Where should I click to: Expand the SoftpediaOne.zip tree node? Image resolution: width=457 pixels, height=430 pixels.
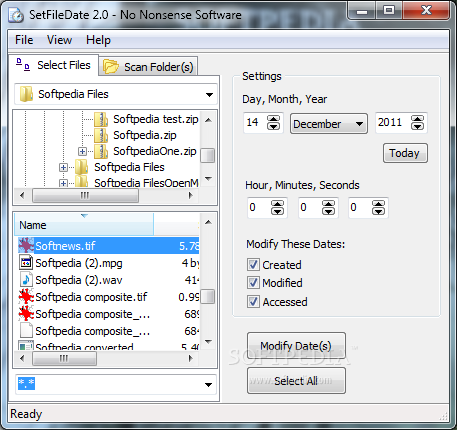point(82,152)
